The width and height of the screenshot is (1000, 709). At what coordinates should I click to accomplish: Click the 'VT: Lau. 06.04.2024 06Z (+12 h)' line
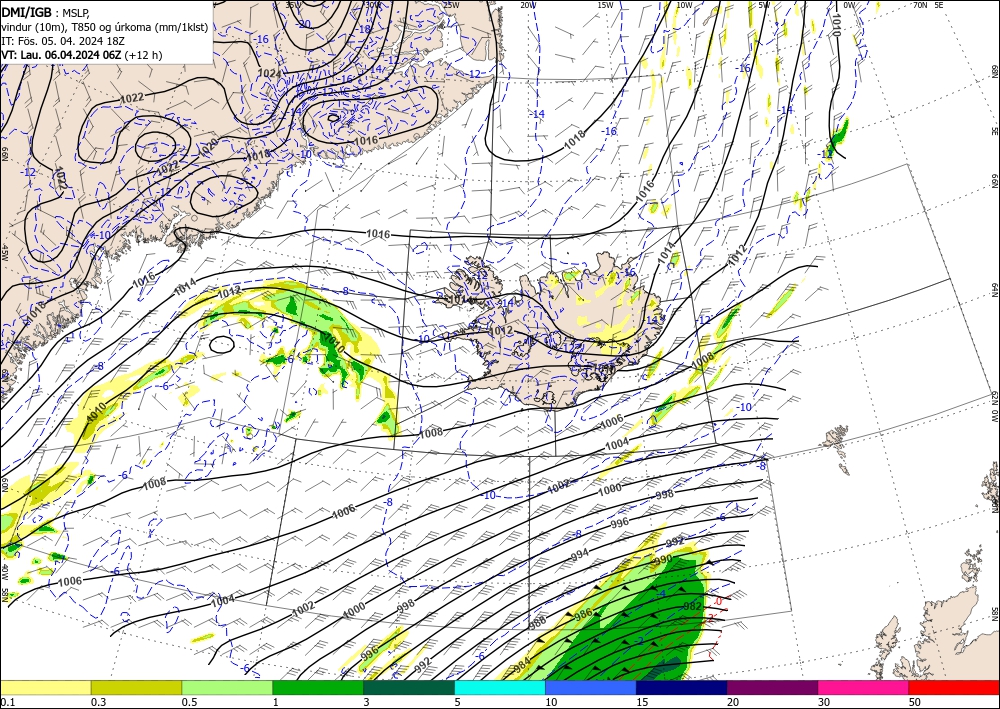82,55
